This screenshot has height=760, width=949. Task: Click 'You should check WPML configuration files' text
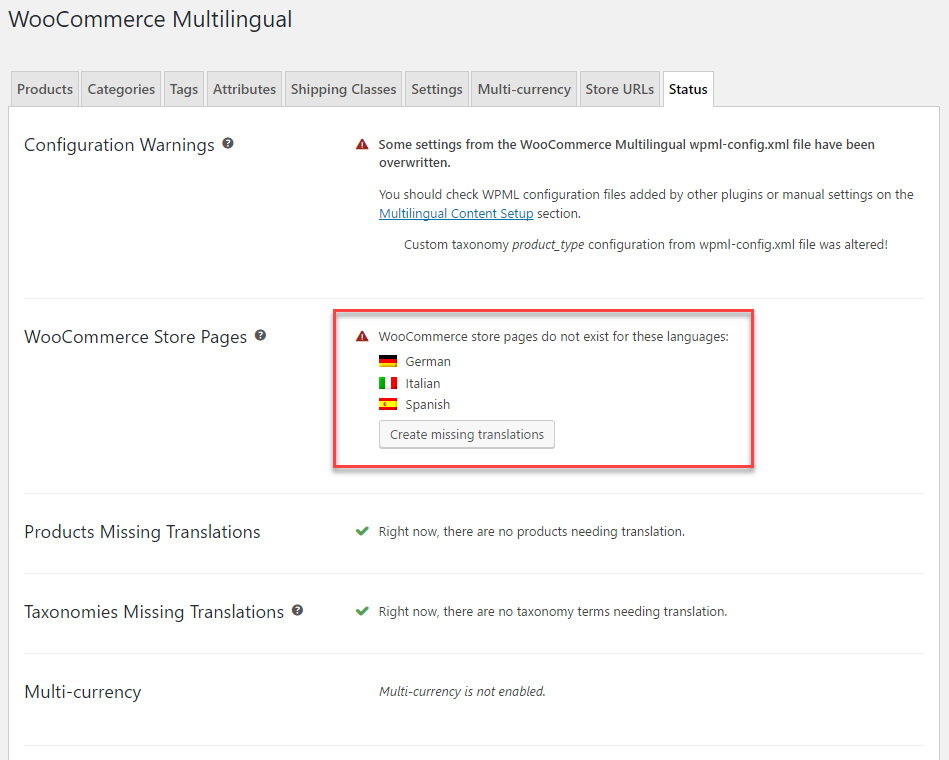[646, 204]
